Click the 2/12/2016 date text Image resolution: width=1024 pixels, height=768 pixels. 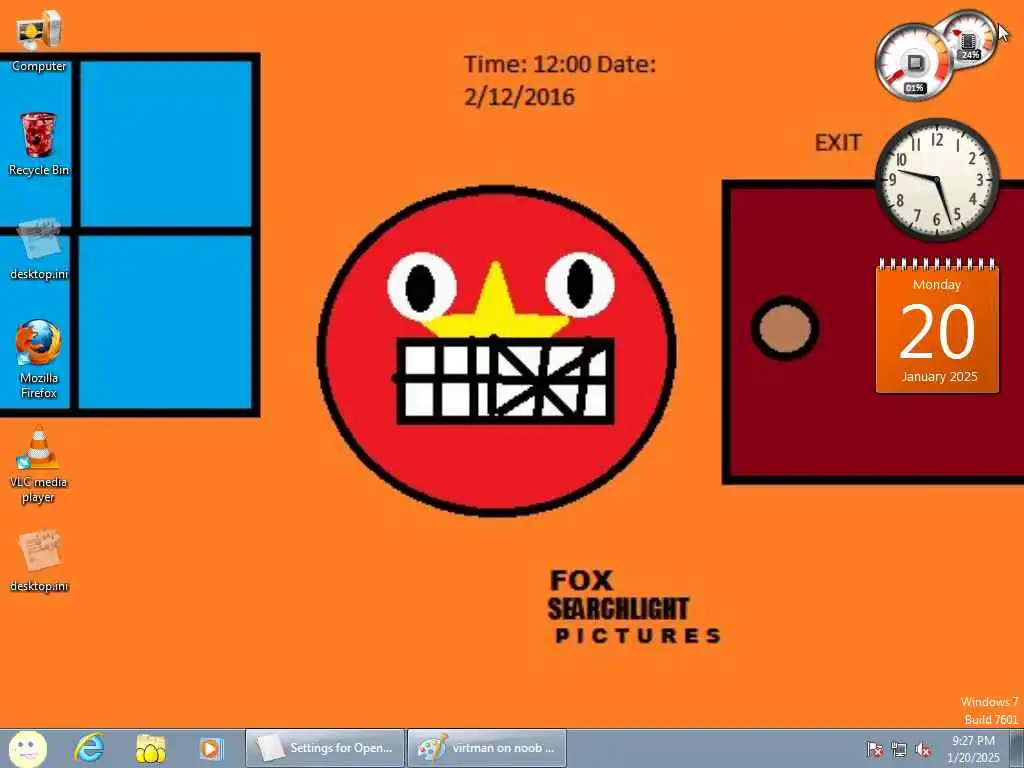[519, 97]
